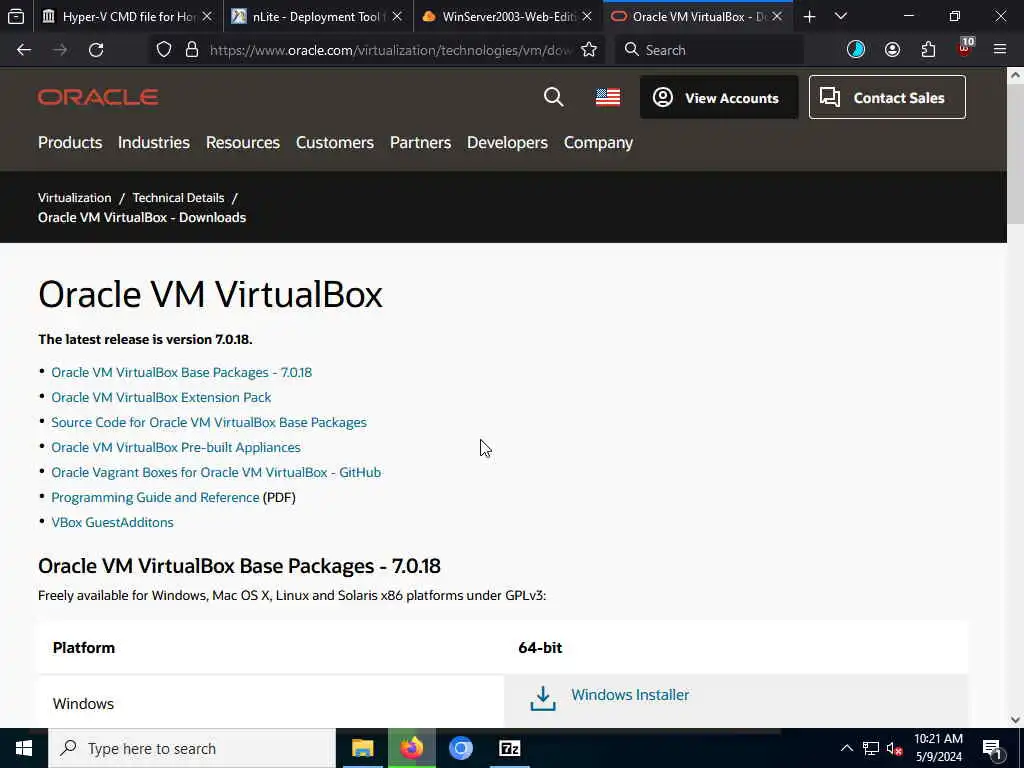Click the muted volume tray icon

pyautogui.click(x=894, y=748)
